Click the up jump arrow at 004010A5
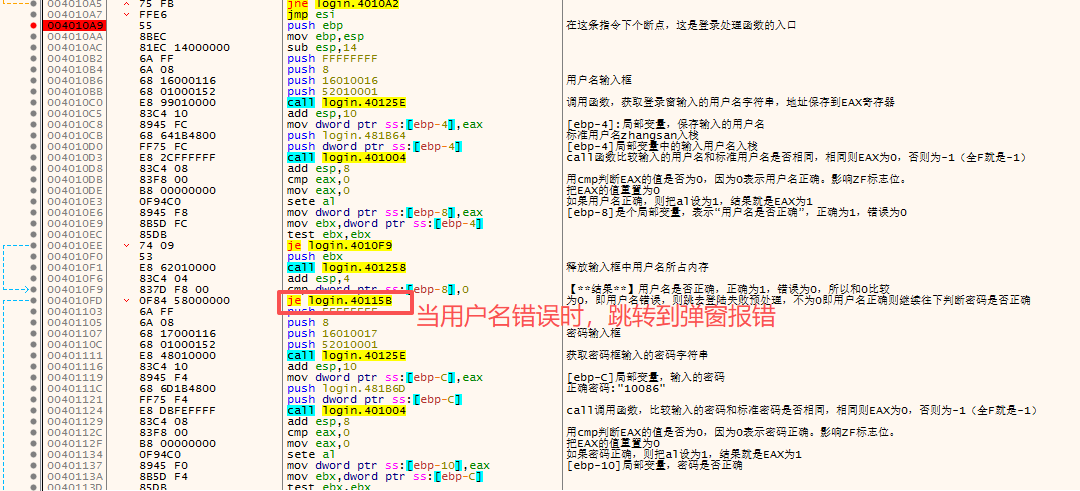The height and width of the screenshot is (491, 1080). coord(125,3)
